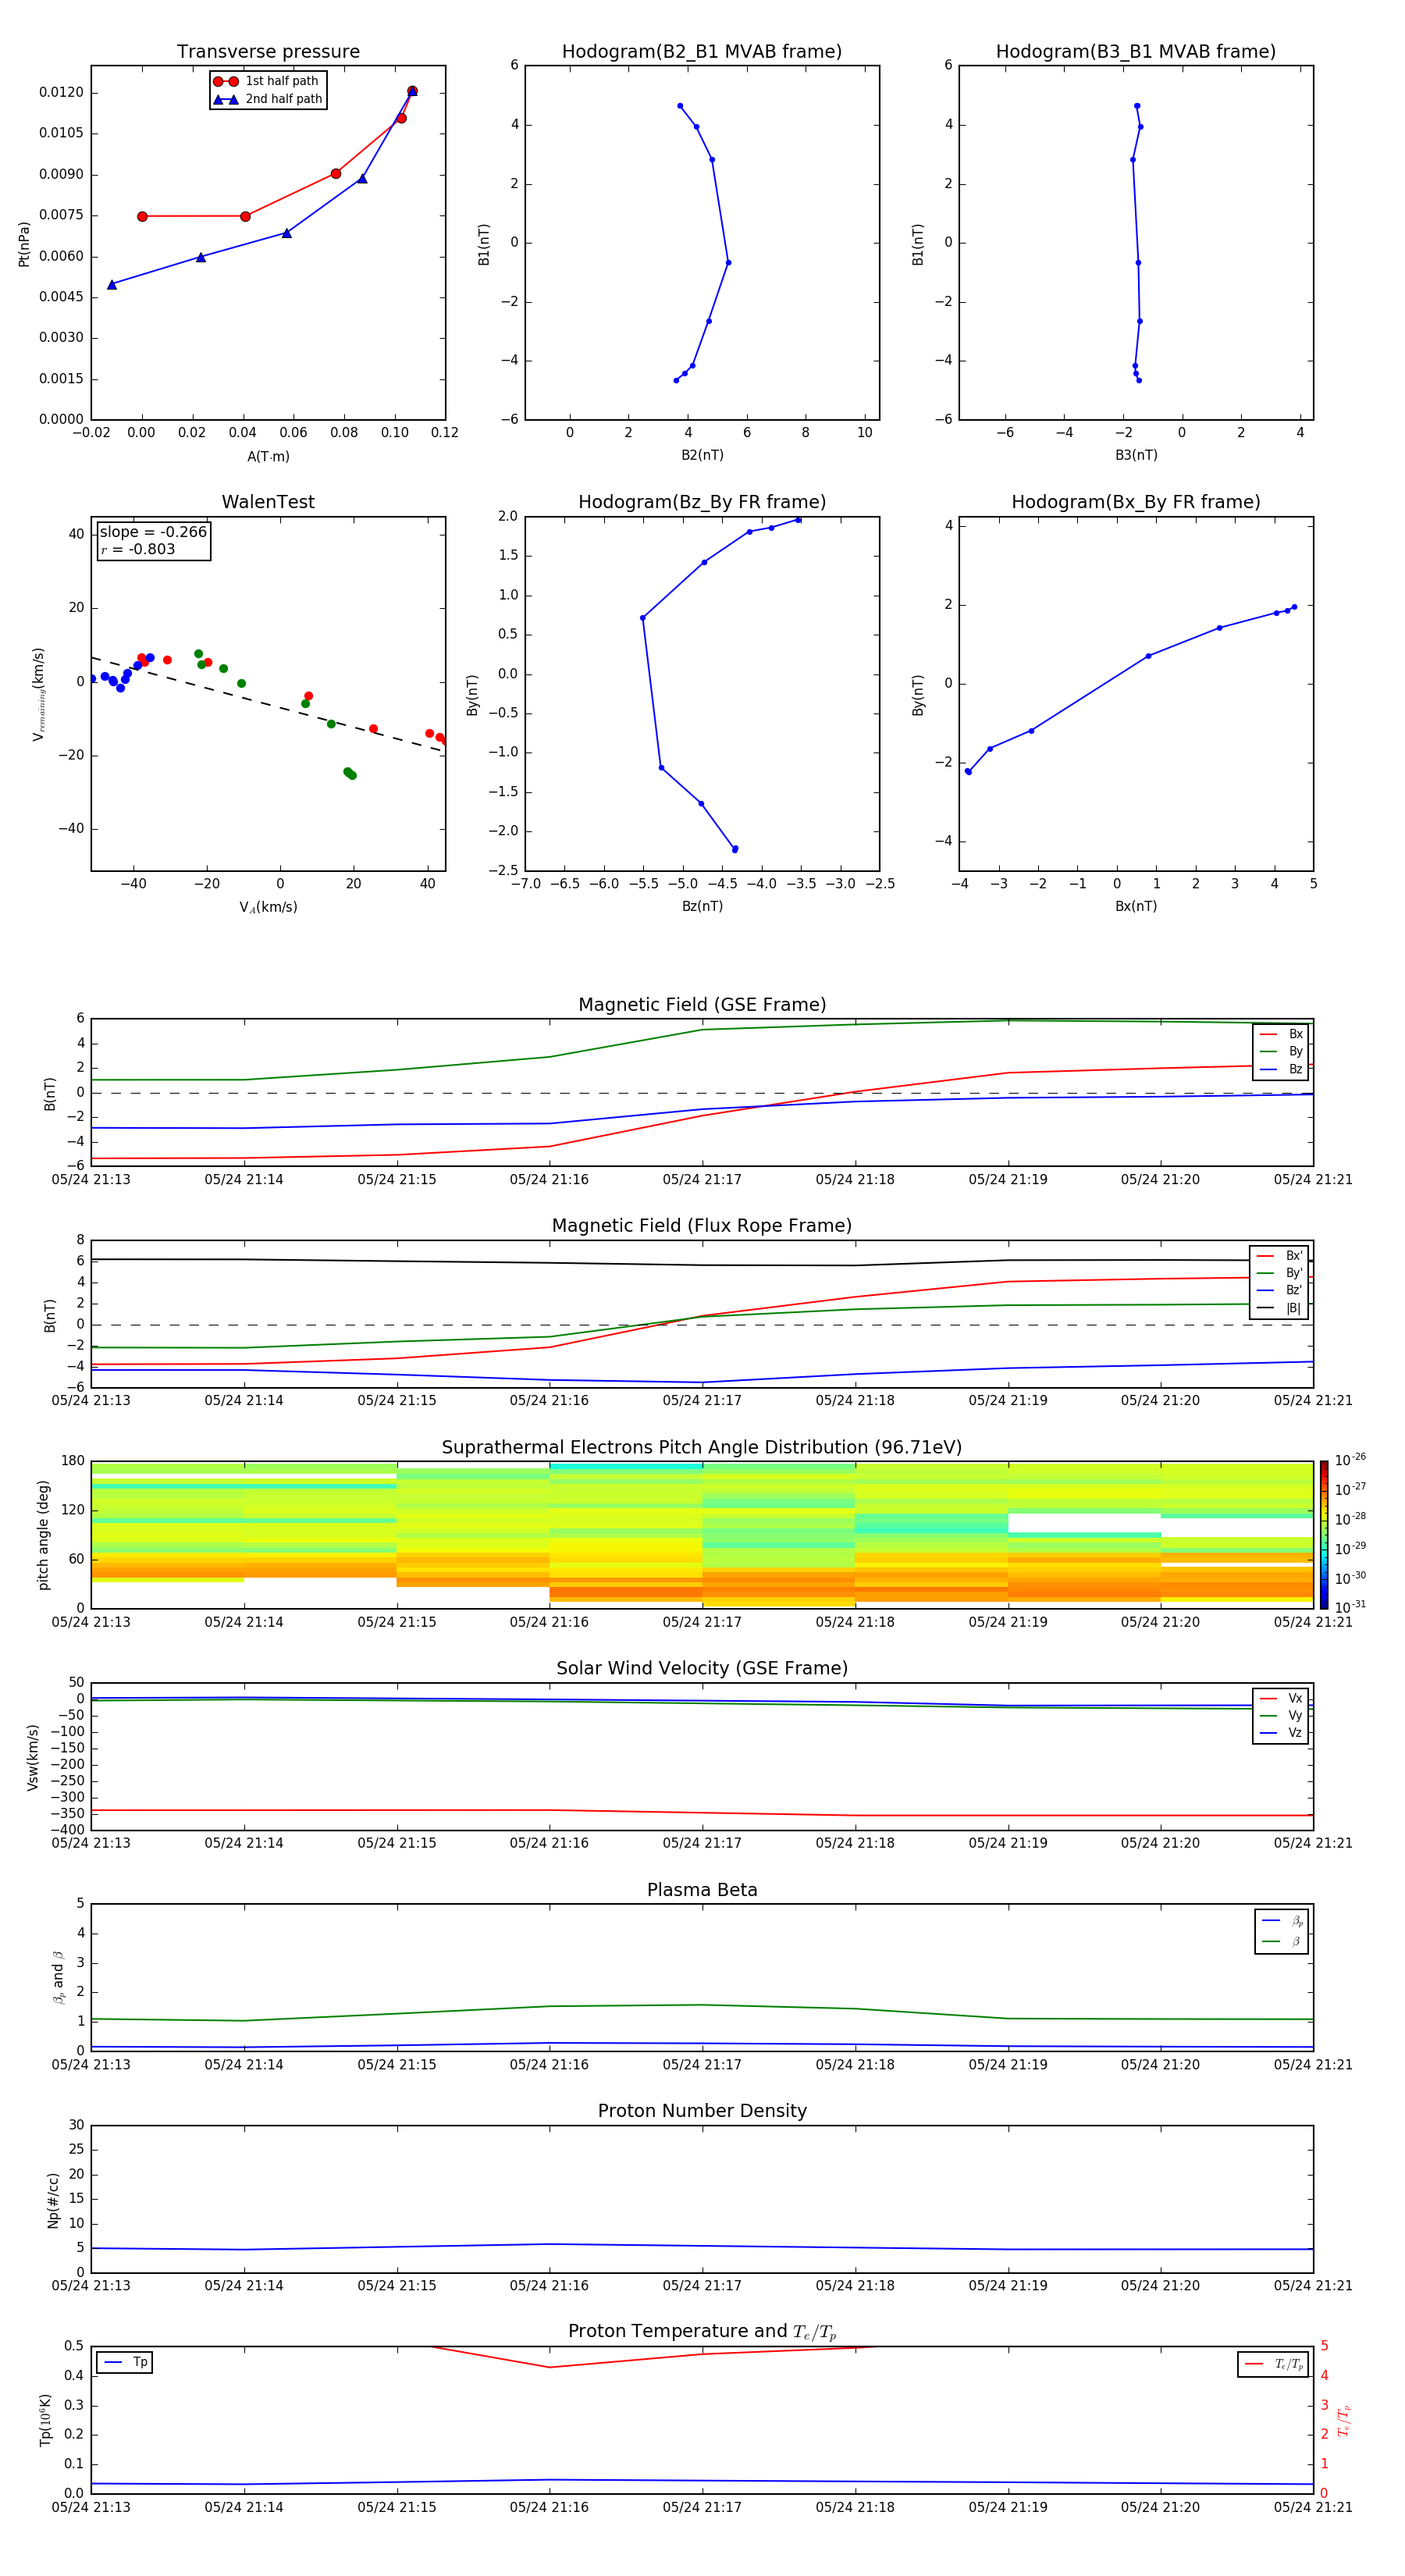Click the black |B| line in Flux Rope panel
This screenshot has height=2576, width=1405.
[x=702, y=1265]
